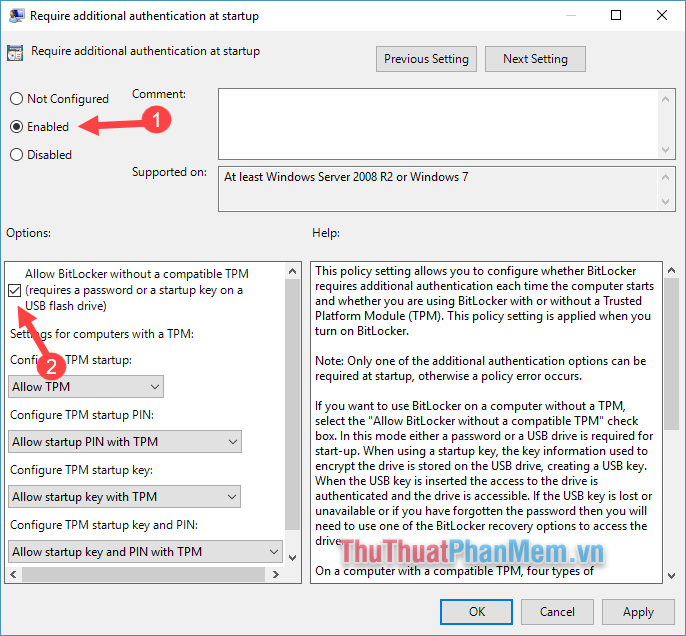
Task: Click Help pane scrollbar down arrow
Action: tap(672, 576)
